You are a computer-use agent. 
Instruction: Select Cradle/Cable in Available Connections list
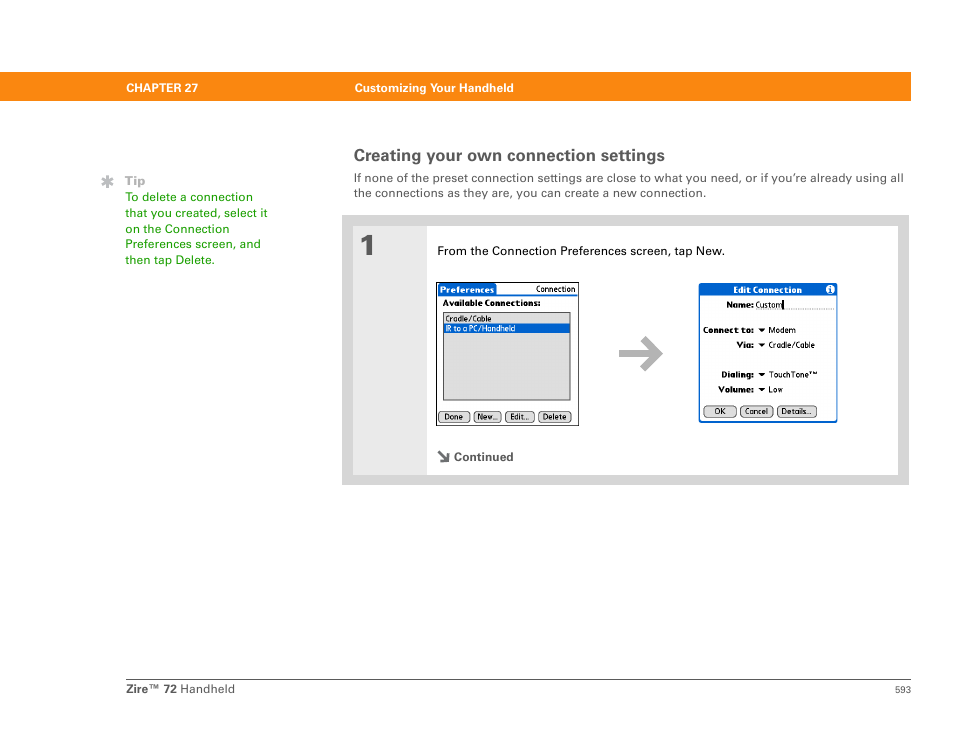506,318
